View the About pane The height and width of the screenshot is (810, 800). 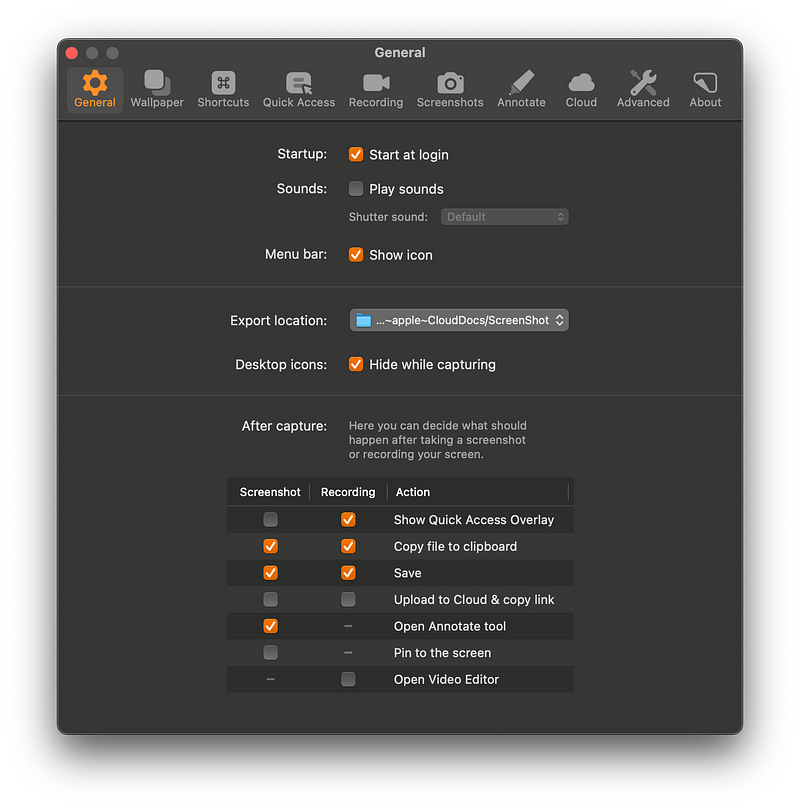click(705, 88)
